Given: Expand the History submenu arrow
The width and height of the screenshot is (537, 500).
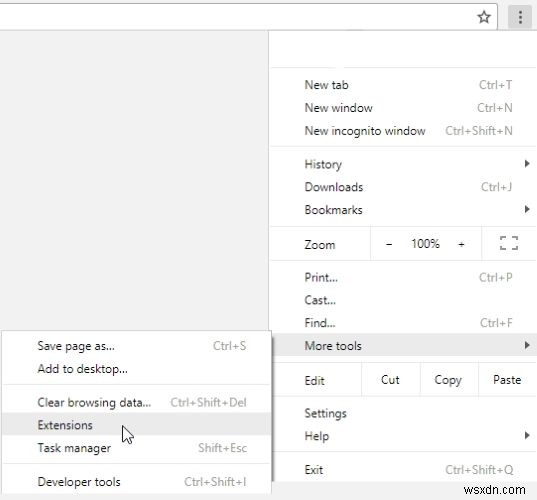Looking at the screenshot, I should tap(527, 164).
